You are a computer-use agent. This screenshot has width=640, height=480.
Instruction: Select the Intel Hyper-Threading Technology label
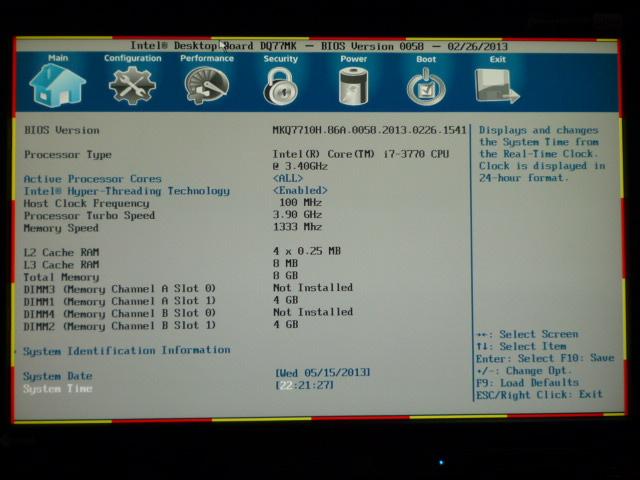tap(126, 191)
